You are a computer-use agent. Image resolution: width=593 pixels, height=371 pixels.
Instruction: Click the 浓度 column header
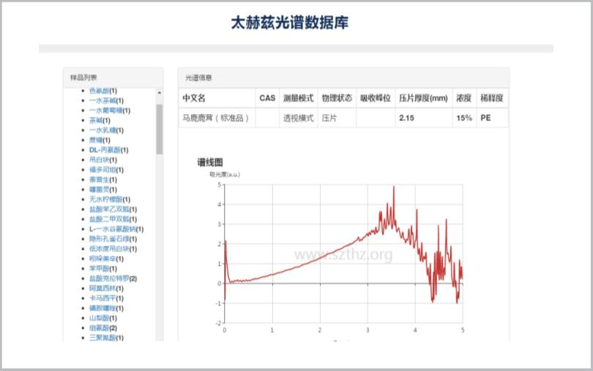click(x=464, y=98)
